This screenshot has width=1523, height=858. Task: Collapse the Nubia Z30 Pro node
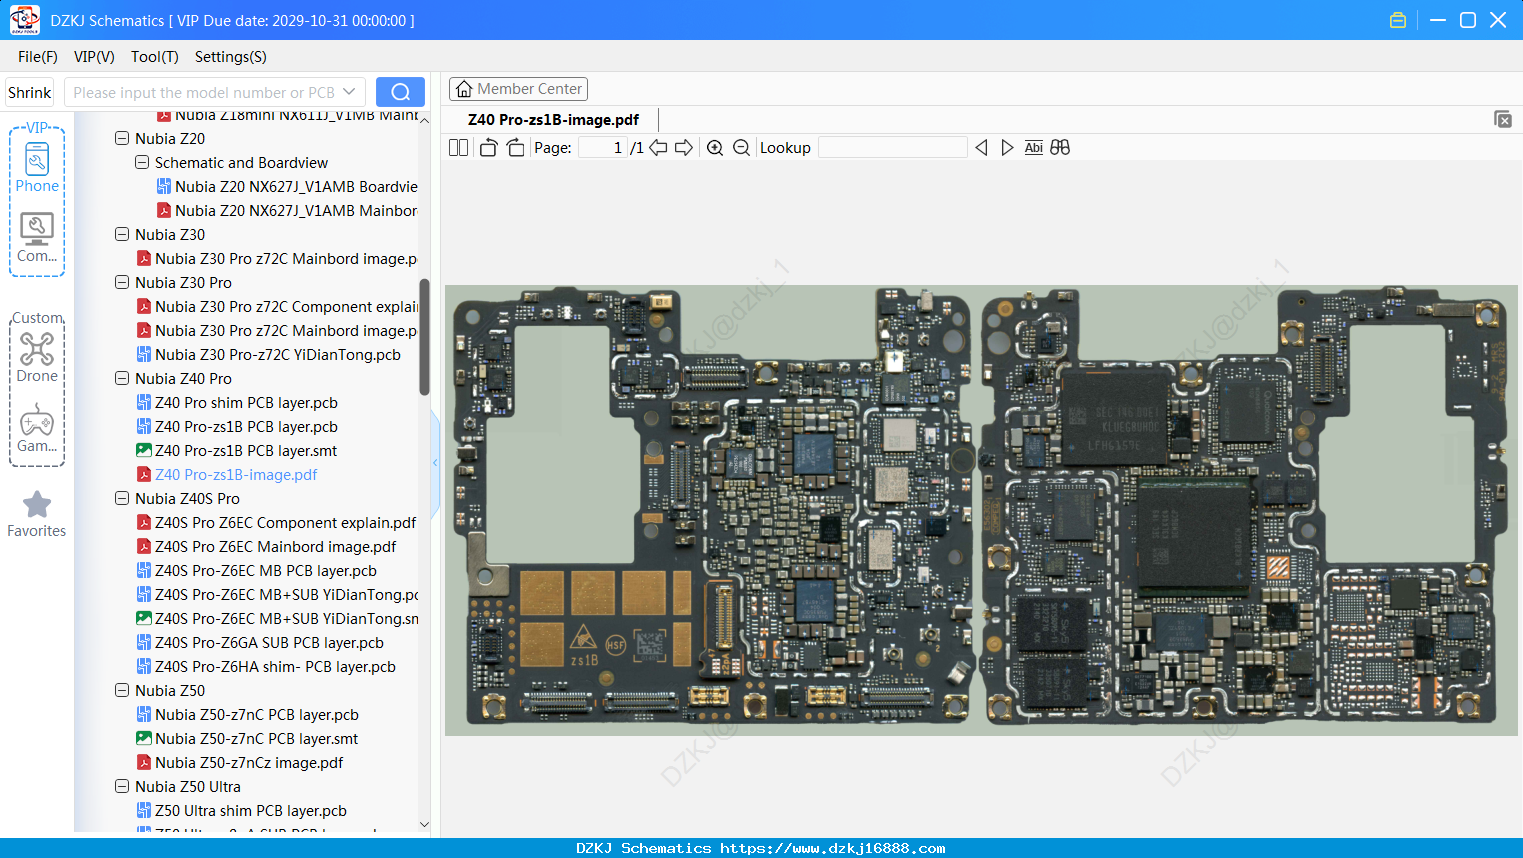122,283
